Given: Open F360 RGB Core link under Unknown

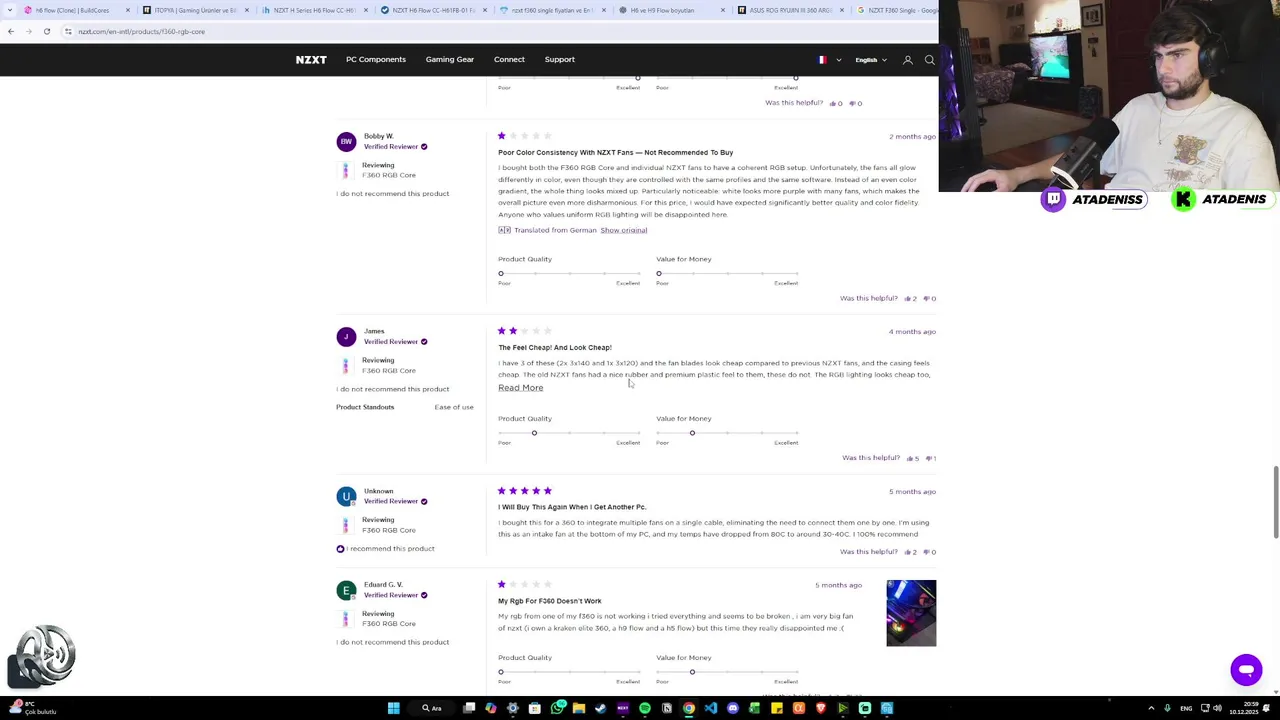Looking at the screenshot, I should point(388,530).
